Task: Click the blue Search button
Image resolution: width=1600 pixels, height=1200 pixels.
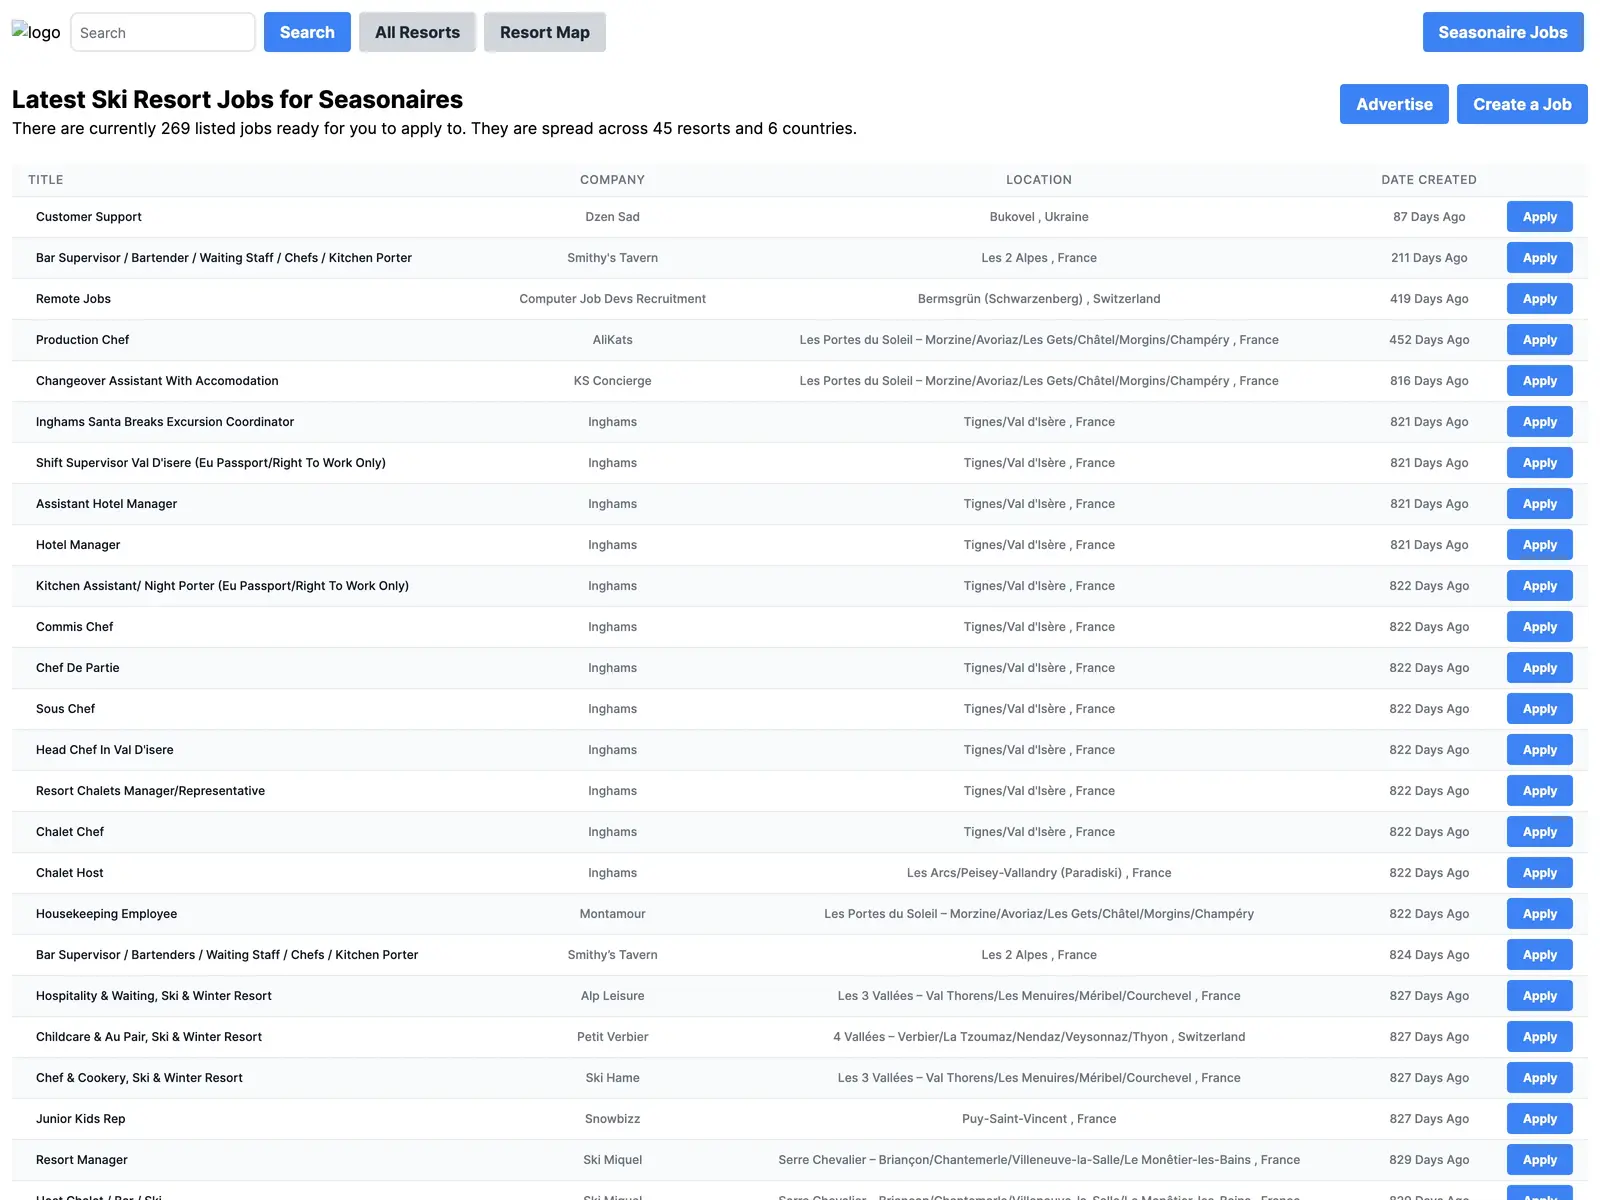Action: (307, 32)
